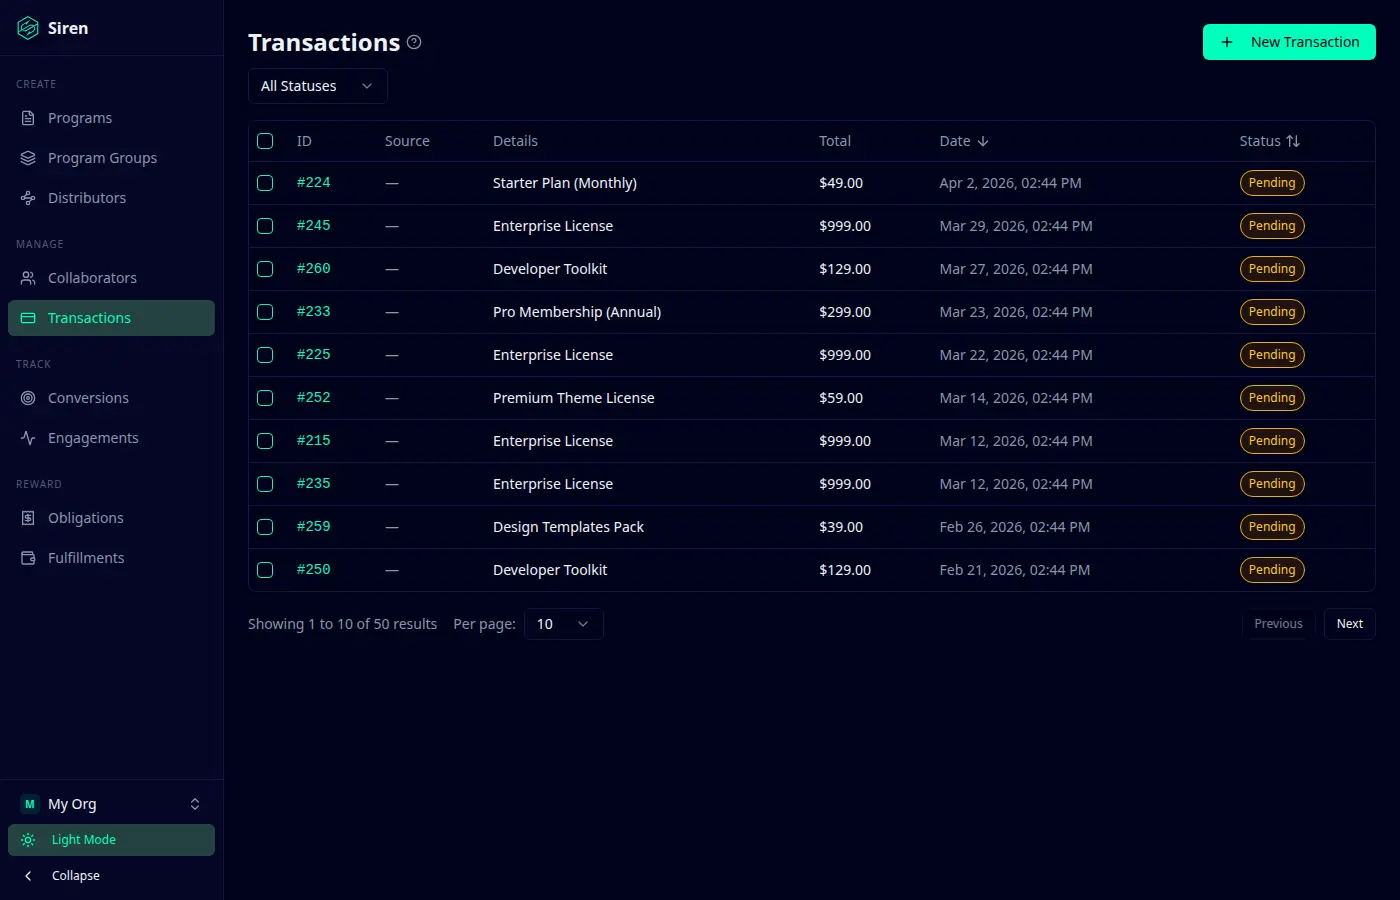The image size is (1400, 900).
Task: Click Collapse to shrink the sidebar
Action: (x=111, y=876)
